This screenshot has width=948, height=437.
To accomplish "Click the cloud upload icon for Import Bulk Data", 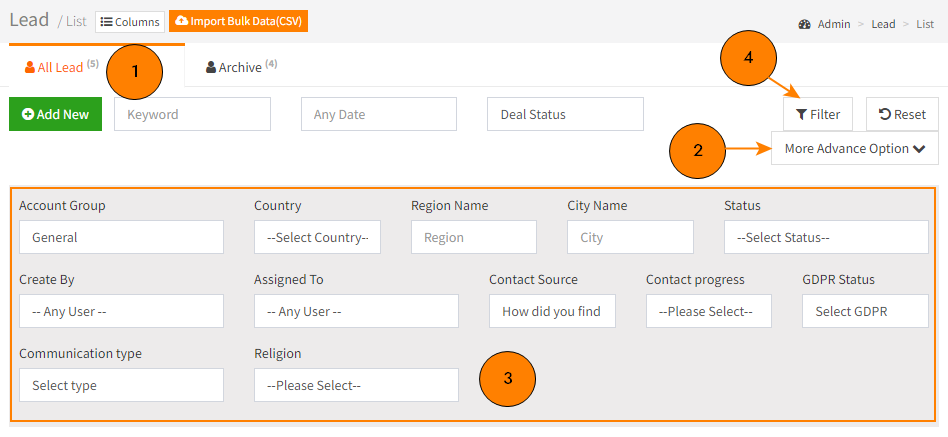I will 181,21.
